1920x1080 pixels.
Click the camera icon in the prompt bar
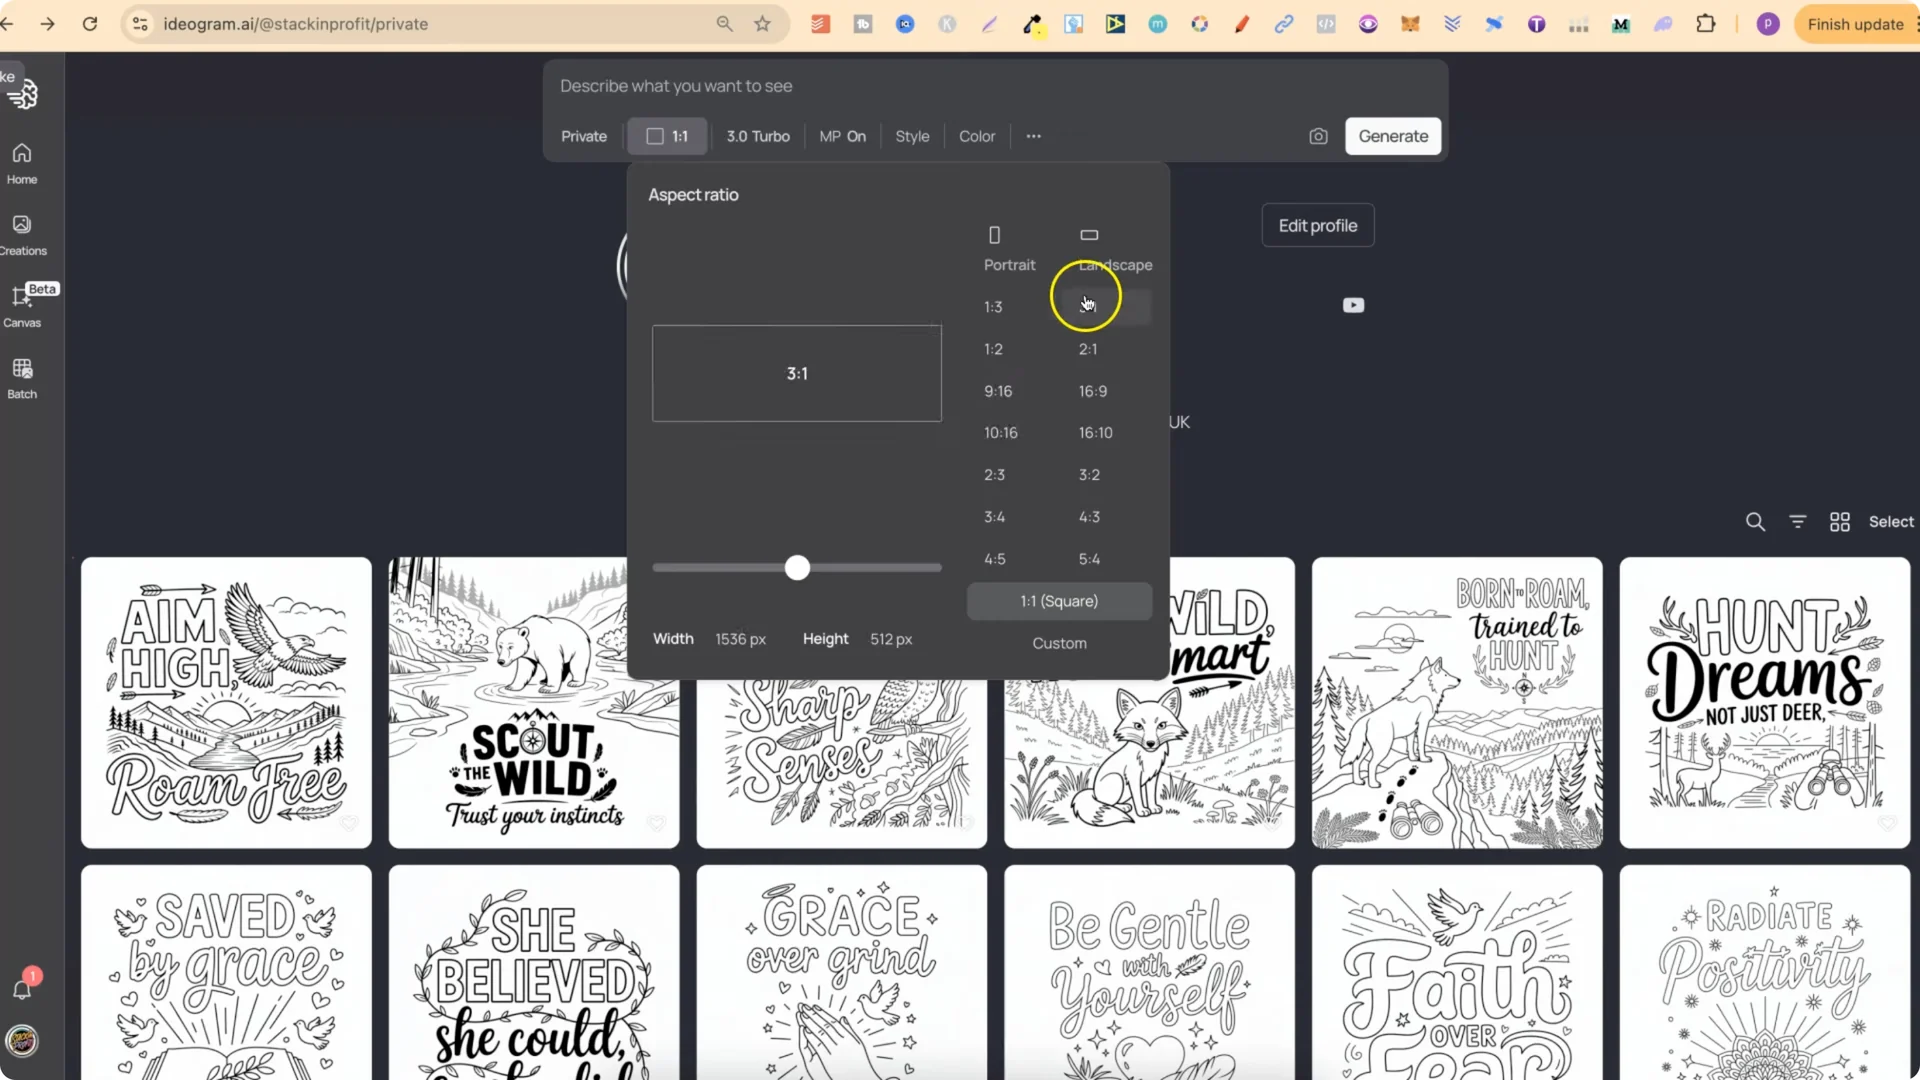coord(1318,136)
